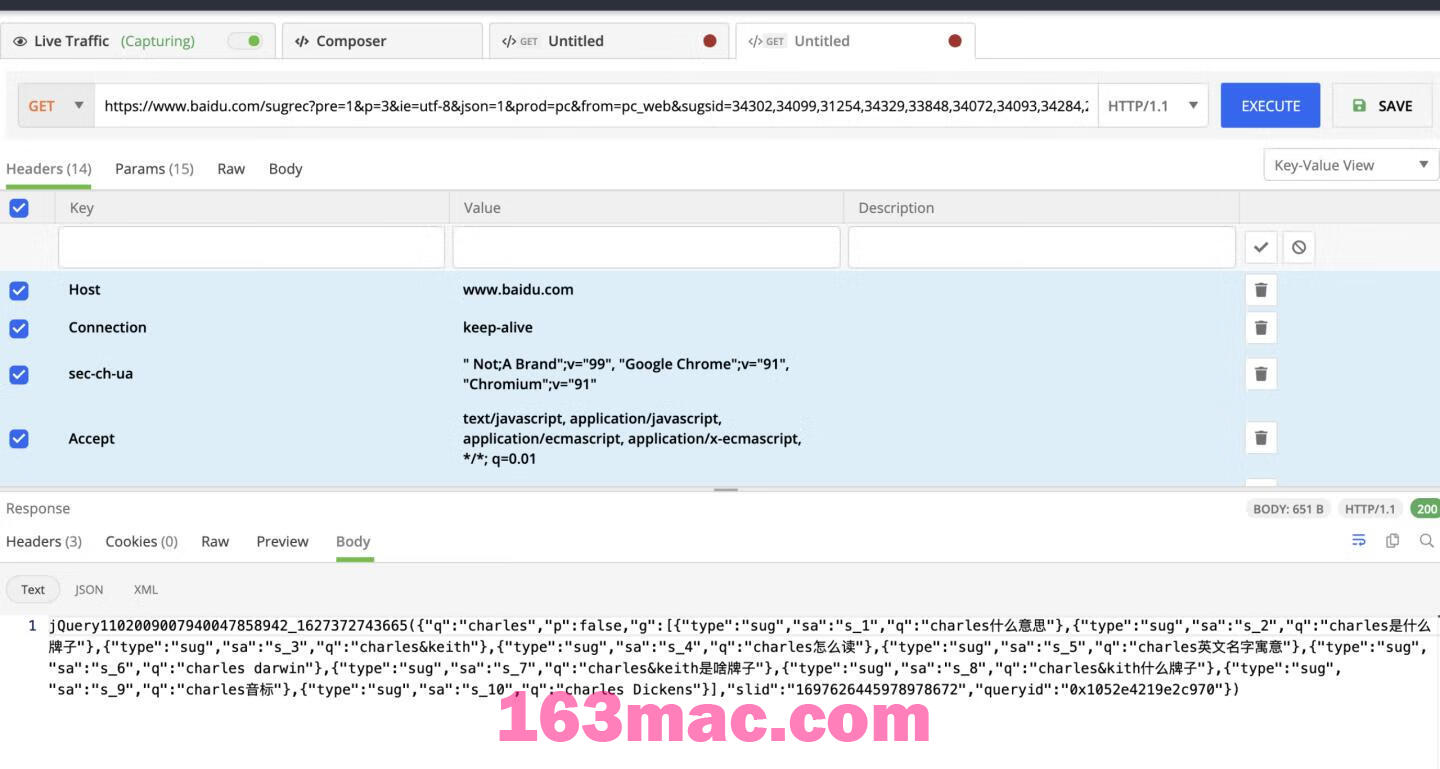Select the request Raw tab
Screen dimensions: 1440x769
click(x=231, y=168)
